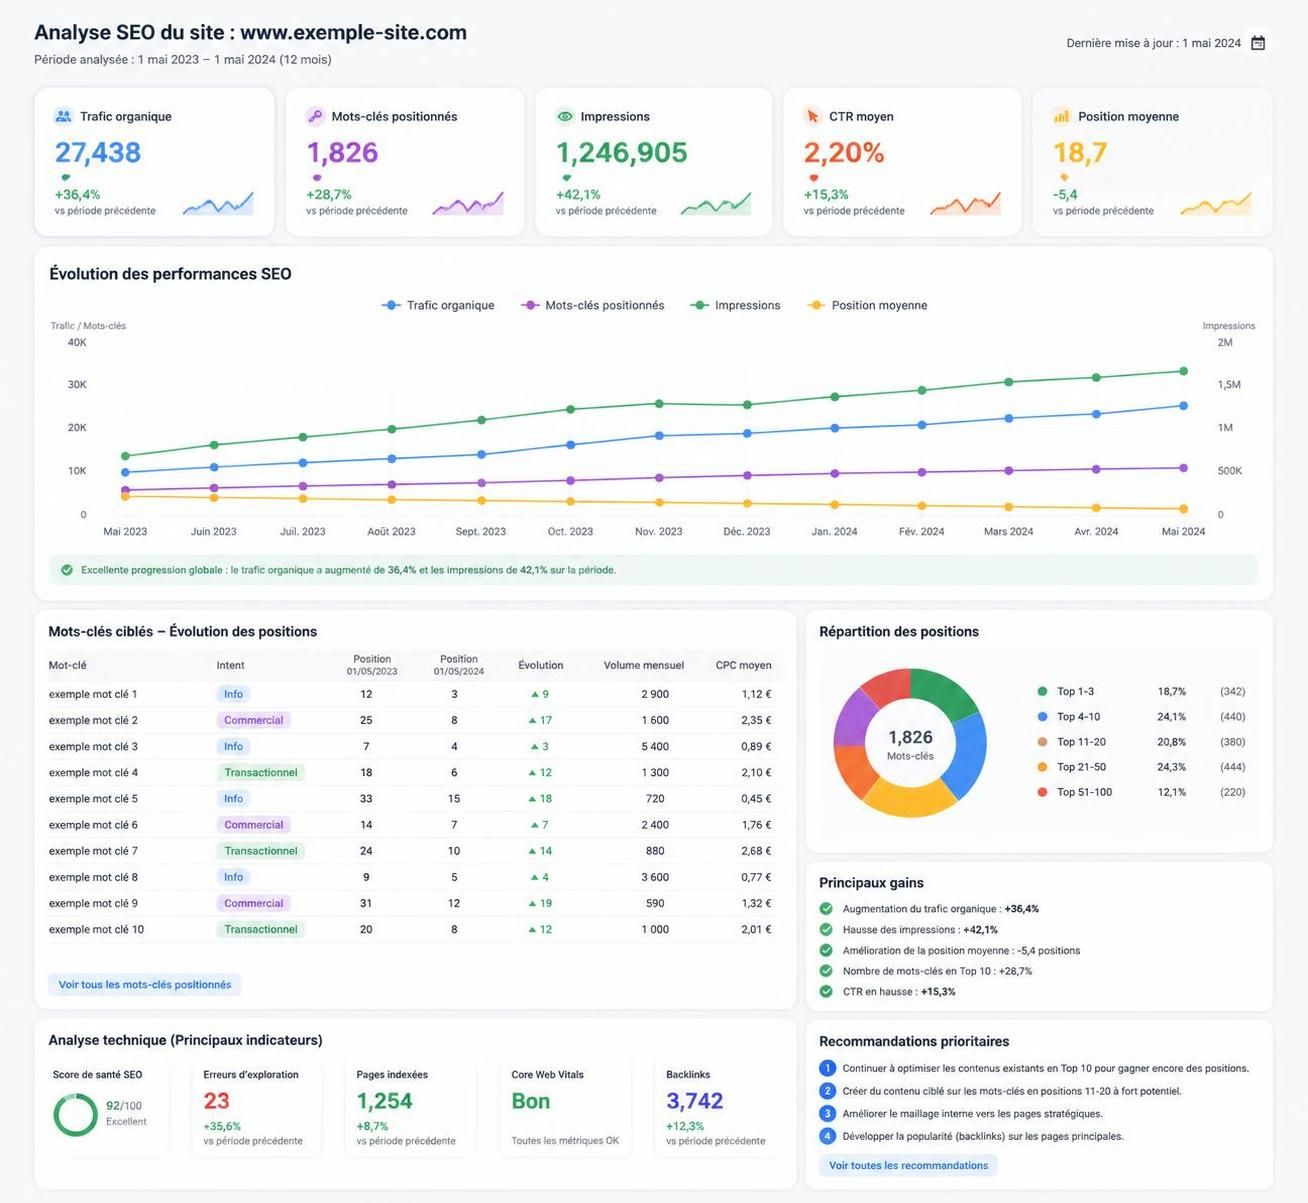Click up arrow icon for exemple mot clé 5
Image resolution: width=1308 pixels, height=1203 pixels.
pos(532,799)
